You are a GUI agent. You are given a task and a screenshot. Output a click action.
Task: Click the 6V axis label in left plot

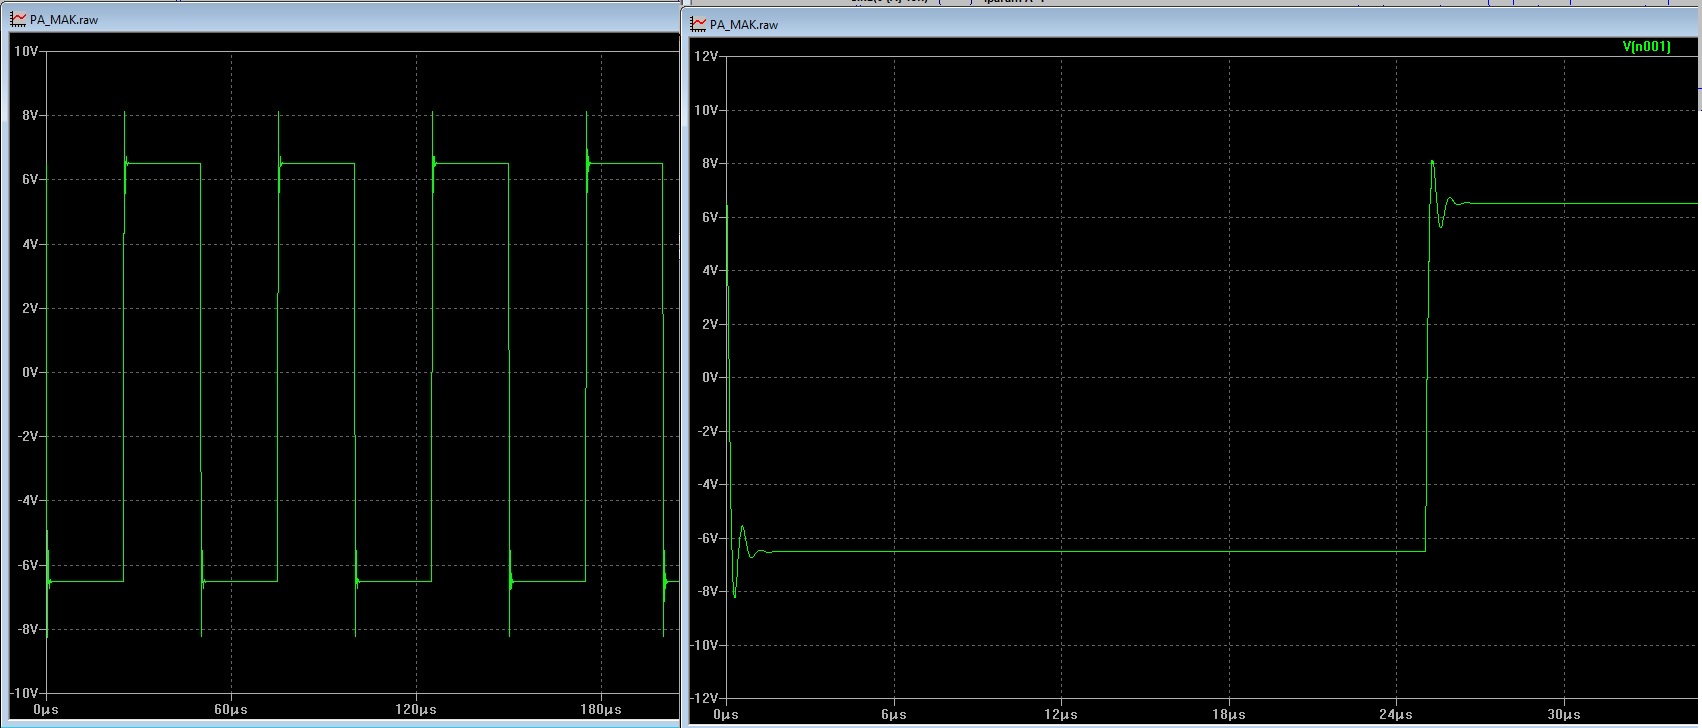point(29,179)
